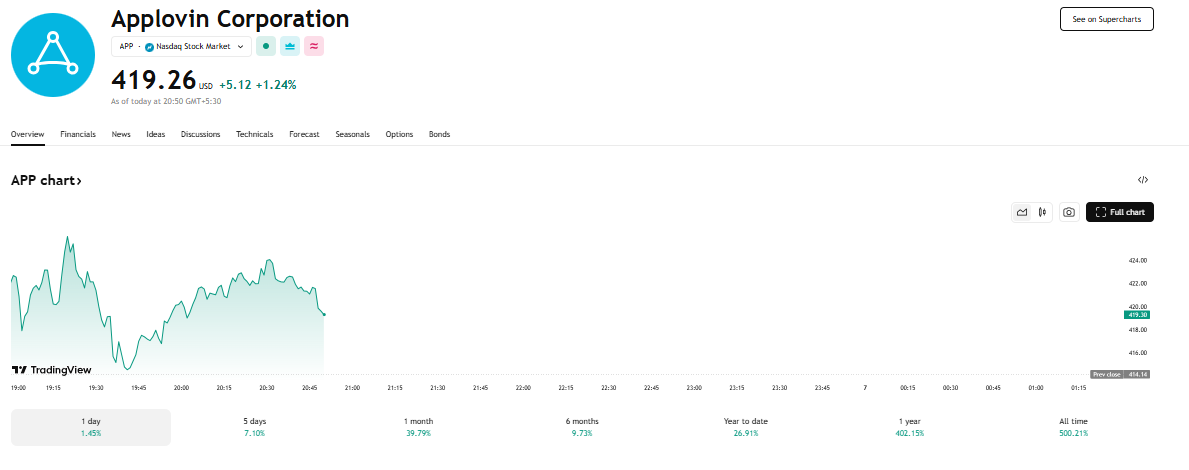1189x470 pixels.
Task: Click the 416.00 price axis label
Action: (x=1137, y=353)
